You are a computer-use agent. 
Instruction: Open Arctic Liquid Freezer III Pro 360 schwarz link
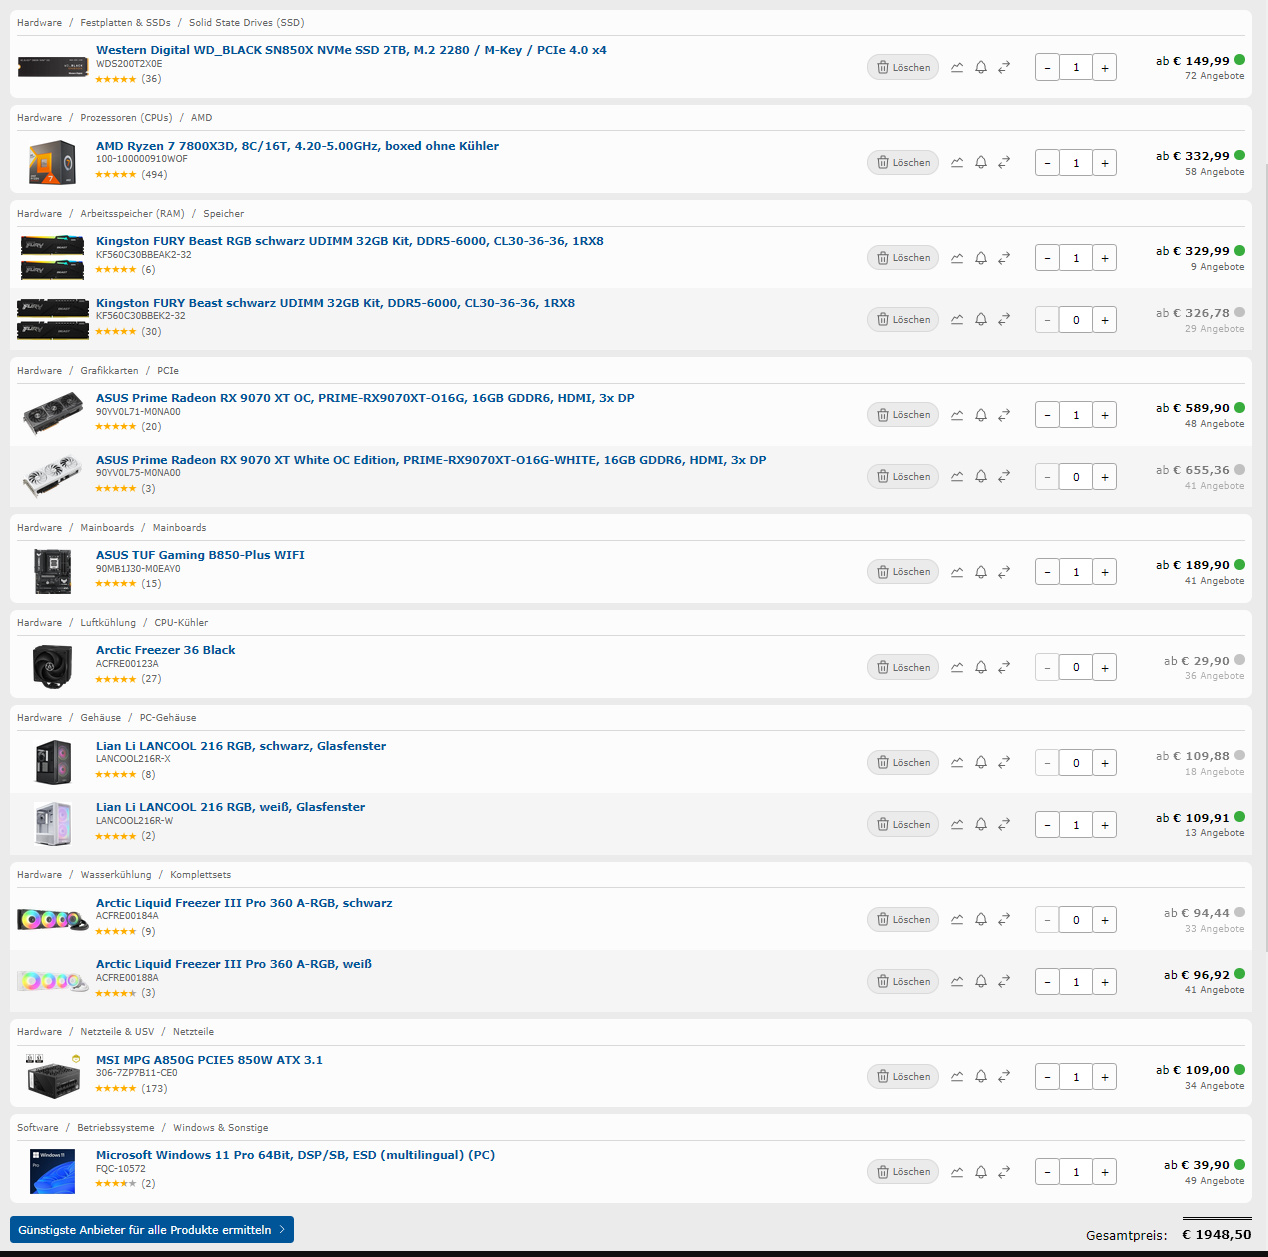tap(244, 903)
